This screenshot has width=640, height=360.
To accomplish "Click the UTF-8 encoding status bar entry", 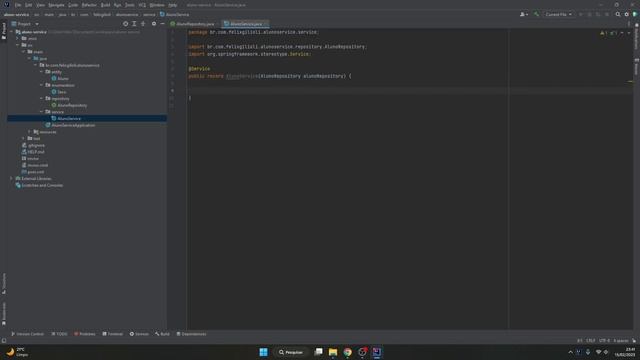I will [604, 340].
